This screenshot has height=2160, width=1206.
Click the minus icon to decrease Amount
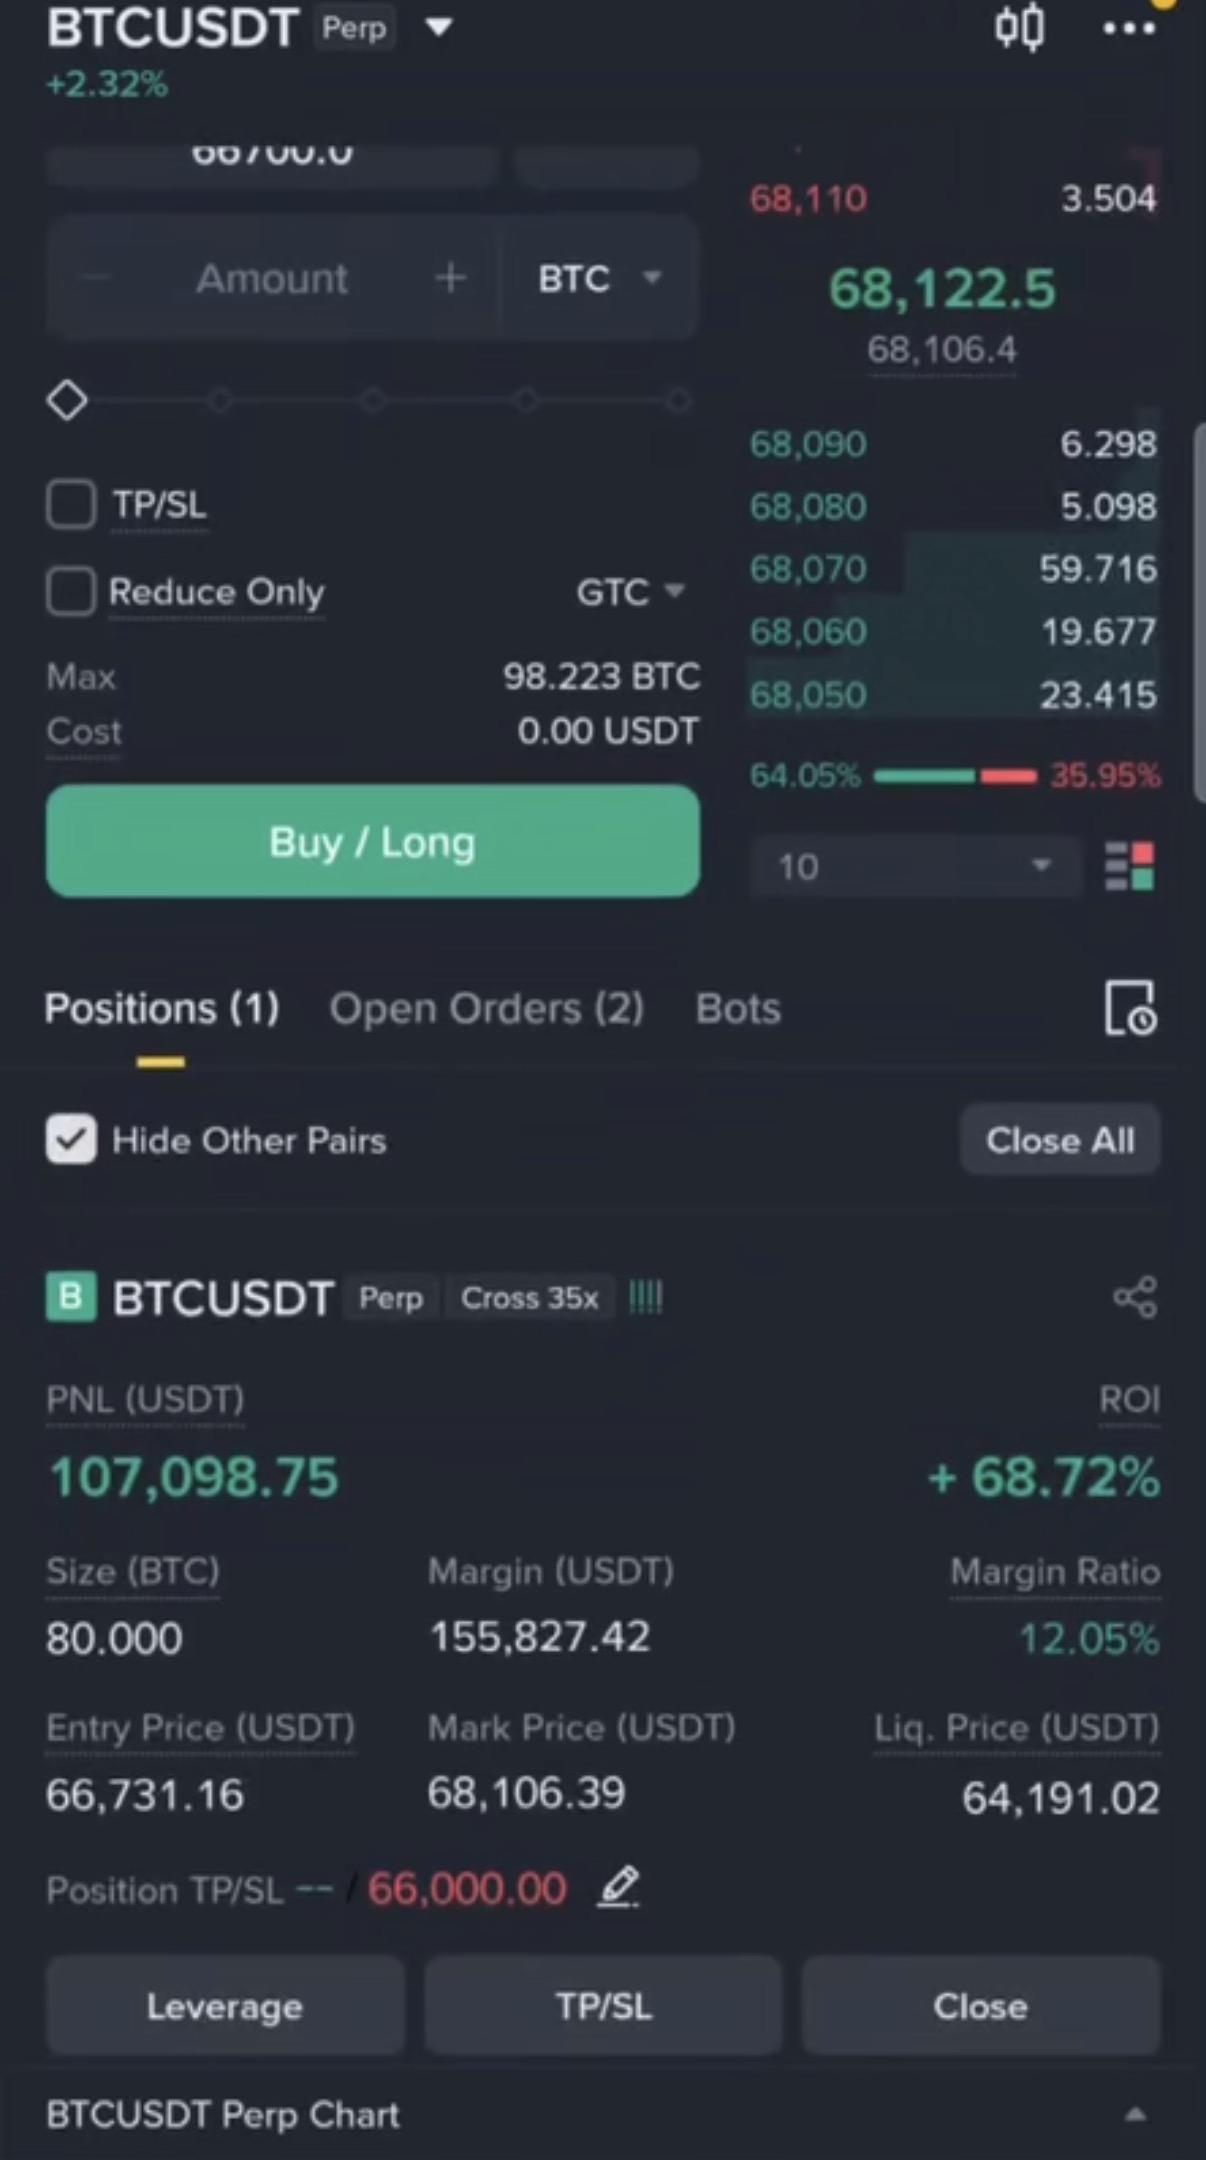pyautogui.click(x=96, y=278)
